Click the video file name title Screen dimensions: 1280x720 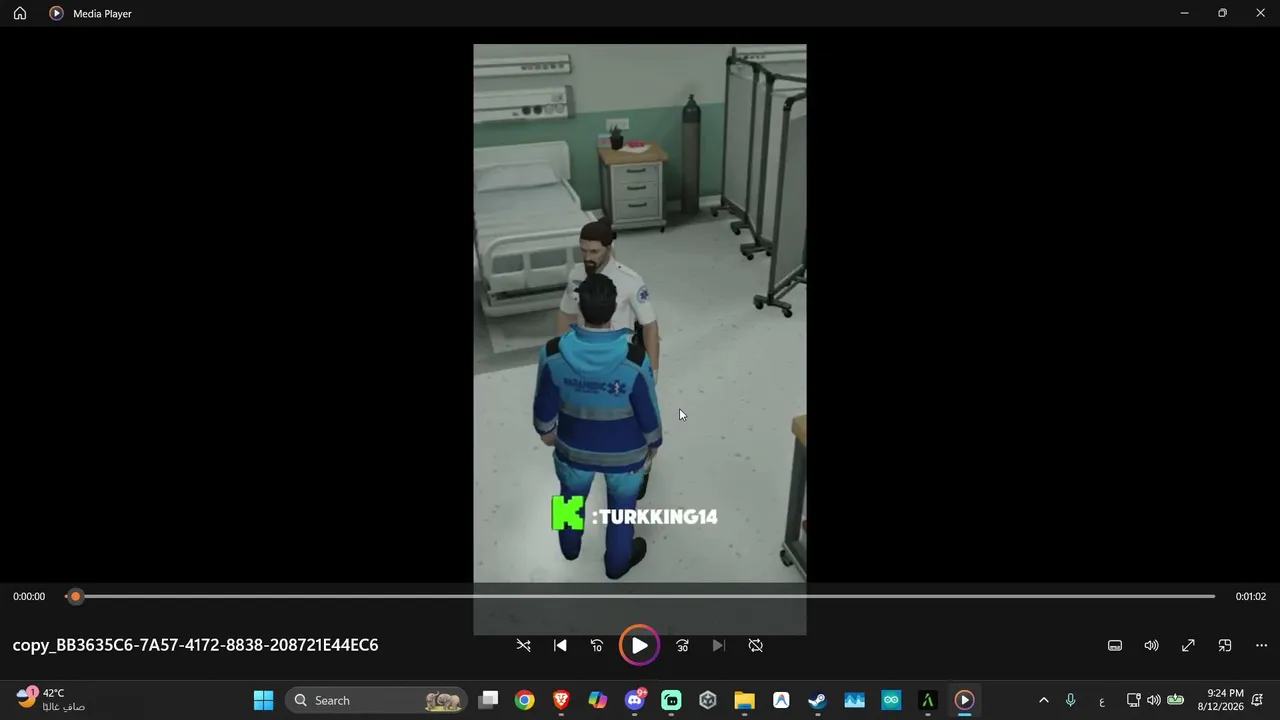(195, 645)
